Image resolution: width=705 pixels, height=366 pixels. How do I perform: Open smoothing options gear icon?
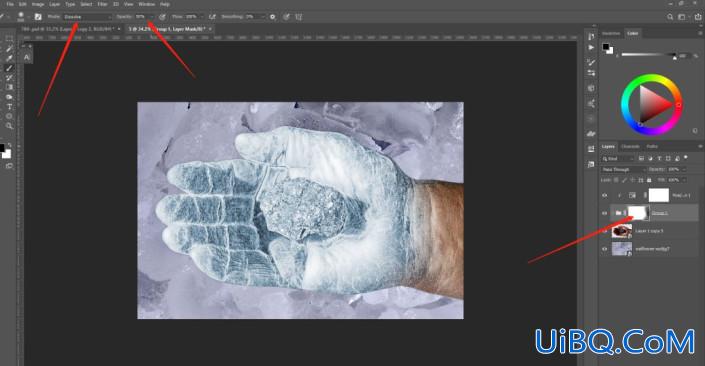point(272,17)
